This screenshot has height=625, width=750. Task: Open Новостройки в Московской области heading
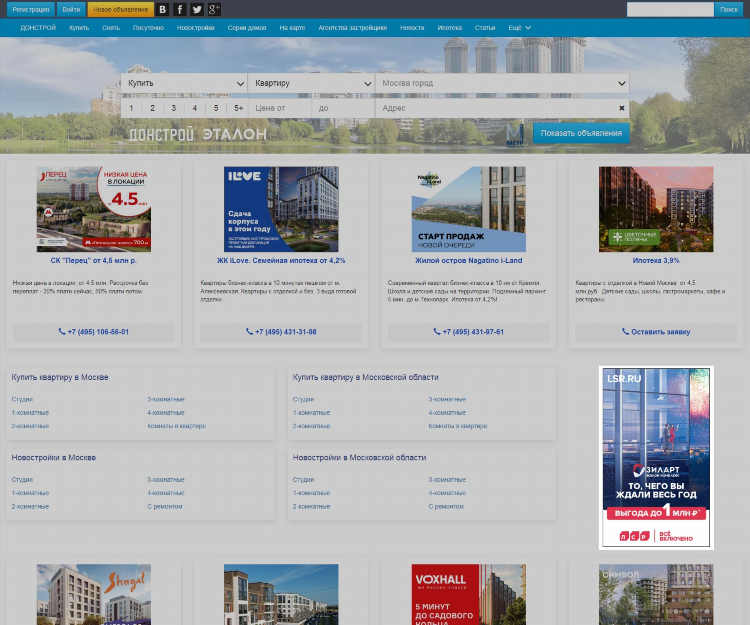coord(359,458)
